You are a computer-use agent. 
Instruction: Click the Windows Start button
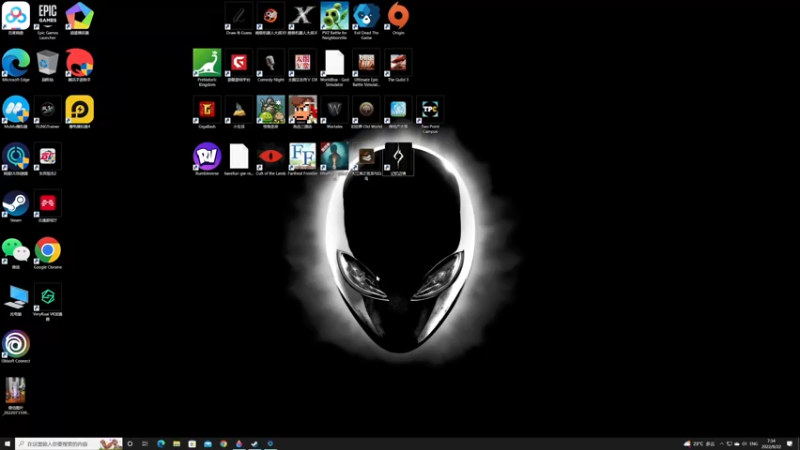click(x=7, y=444)
